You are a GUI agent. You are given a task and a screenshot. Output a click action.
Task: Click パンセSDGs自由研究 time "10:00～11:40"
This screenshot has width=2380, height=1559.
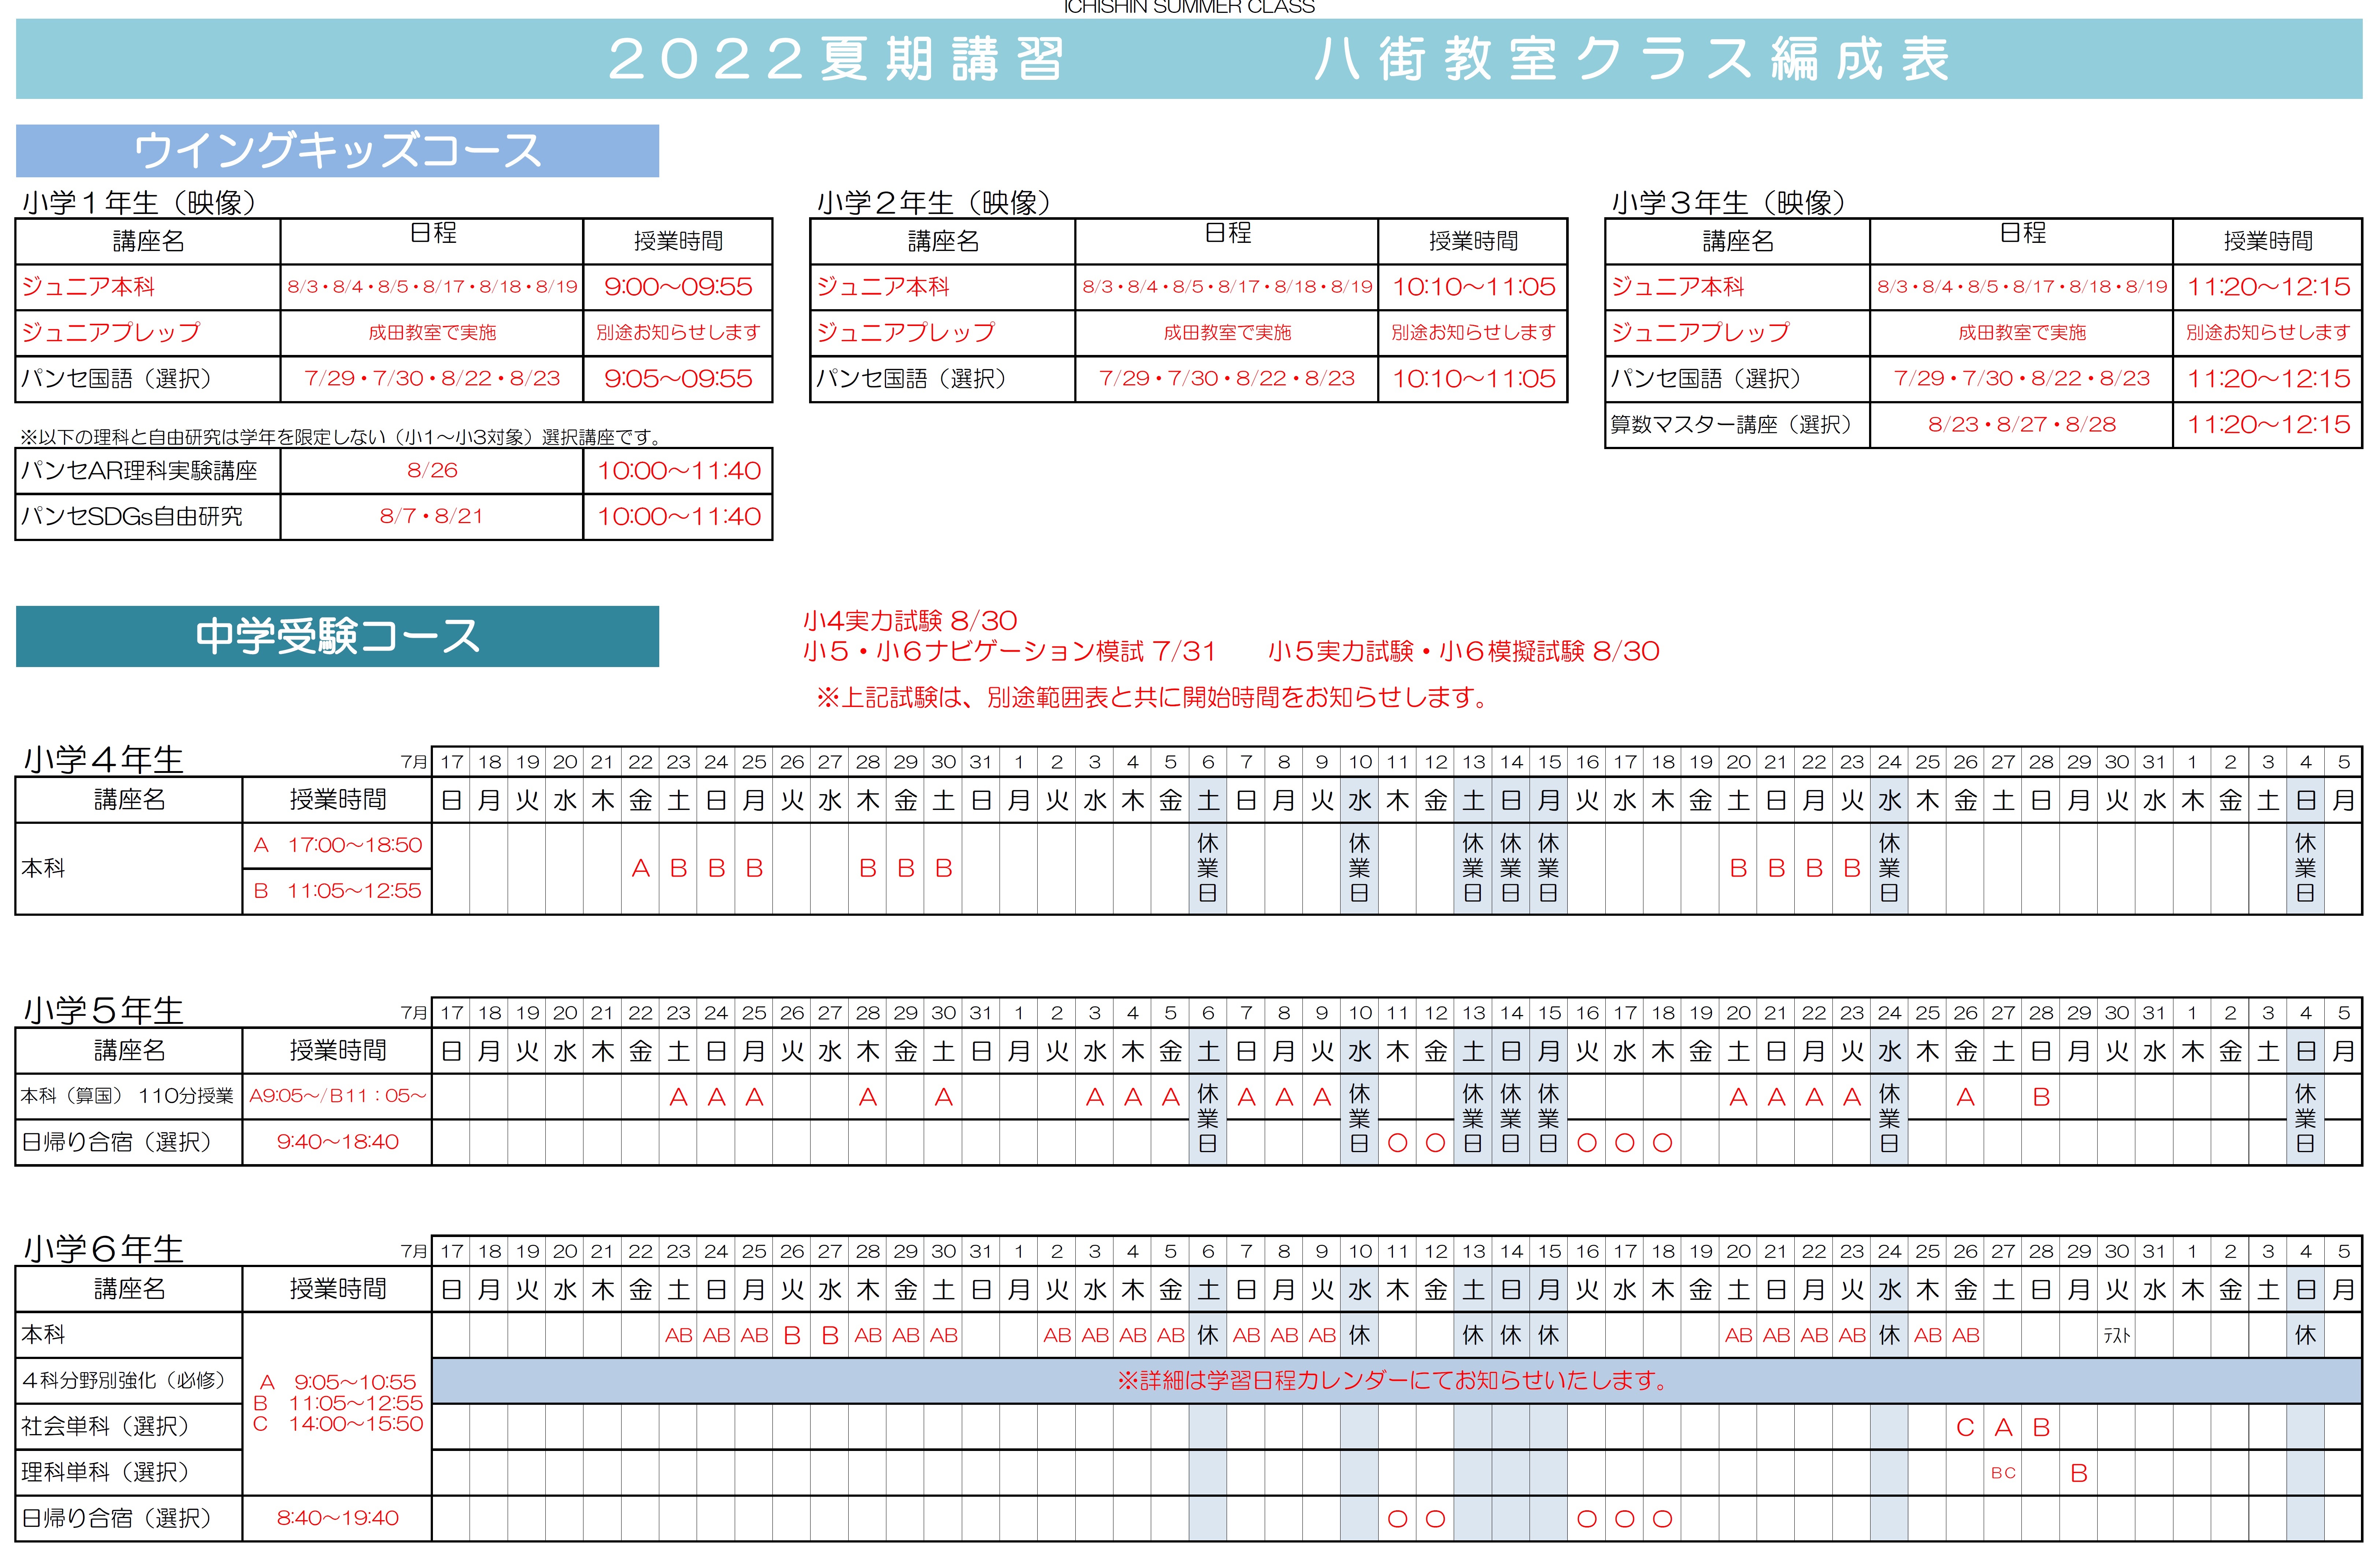click(679, 517)
